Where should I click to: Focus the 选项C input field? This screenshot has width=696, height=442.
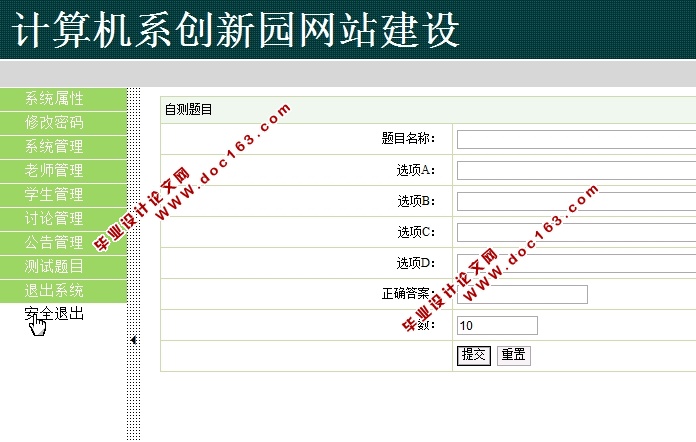click(576, 233)
